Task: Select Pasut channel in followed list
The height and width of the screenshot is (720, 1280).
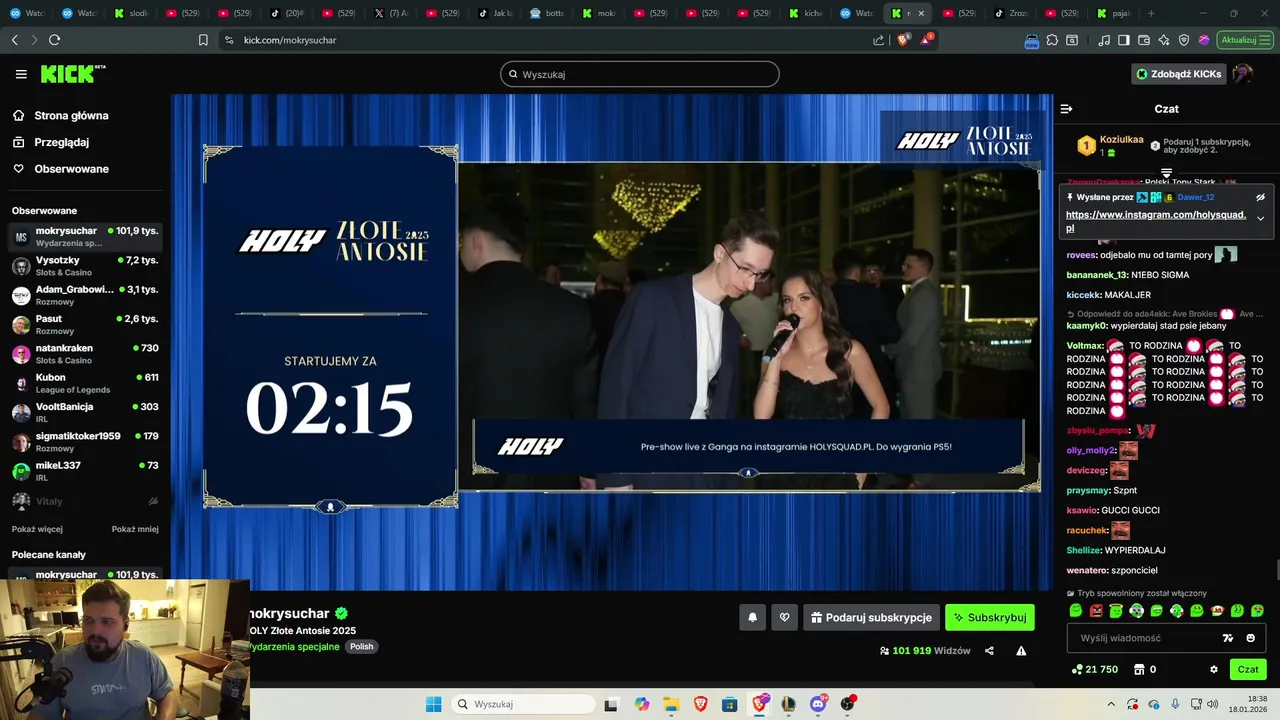Action: pos(85,324)
